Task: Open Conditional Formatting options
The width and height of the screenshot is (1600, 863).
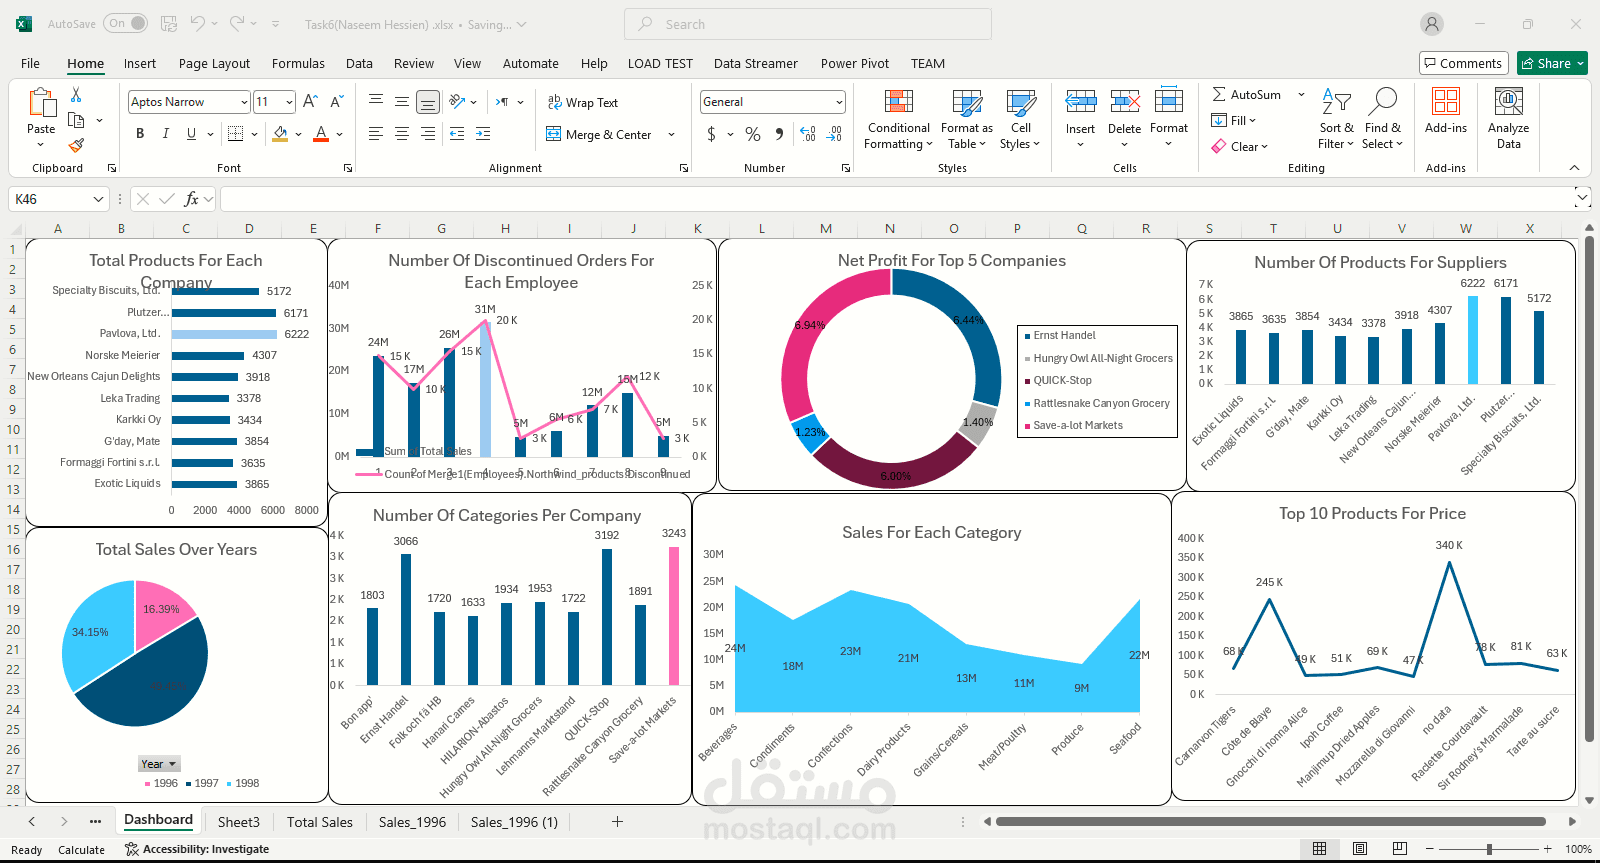Action: click(898, 120)
